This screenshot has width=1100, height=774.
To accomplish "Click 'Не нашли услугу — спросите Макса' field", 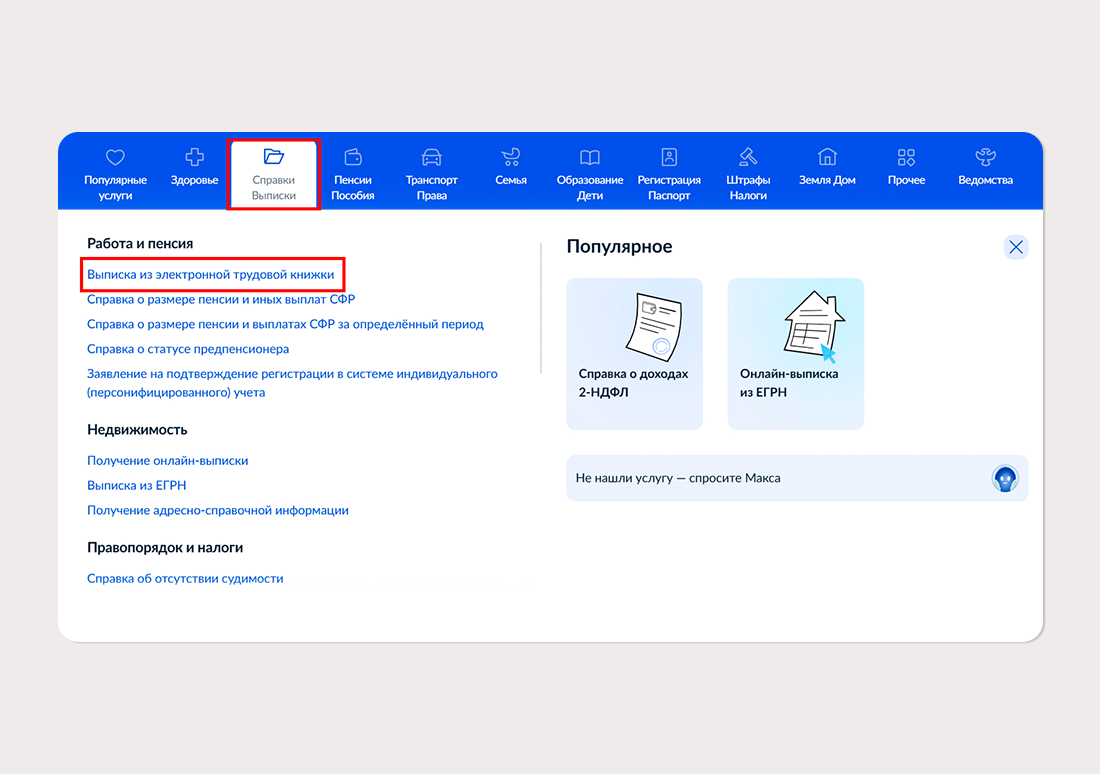I will (x=797, y=478).
